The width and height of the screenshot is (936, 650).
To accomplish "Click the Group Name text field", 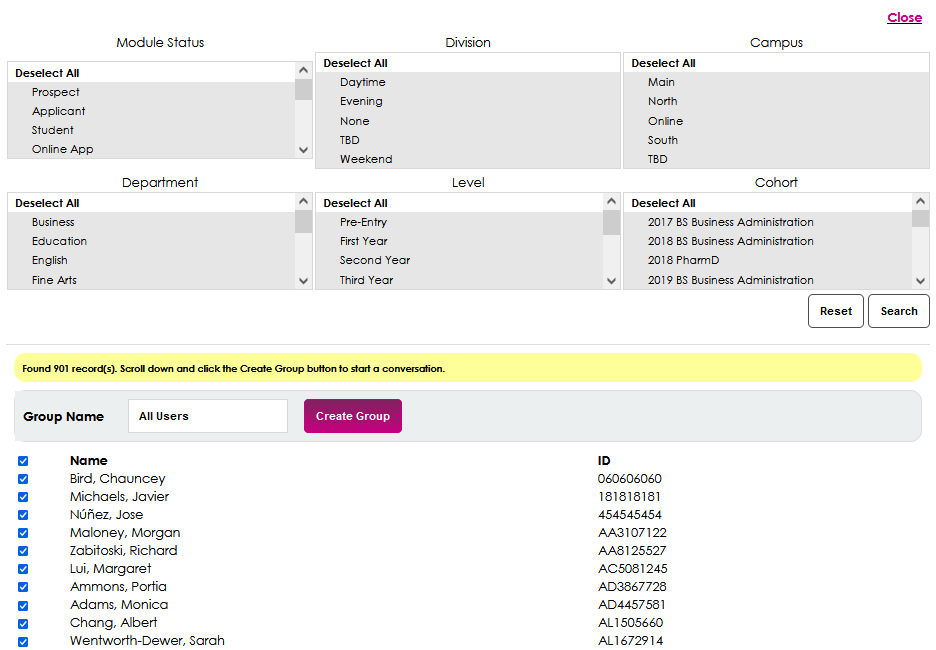I will tap(208, 416).
